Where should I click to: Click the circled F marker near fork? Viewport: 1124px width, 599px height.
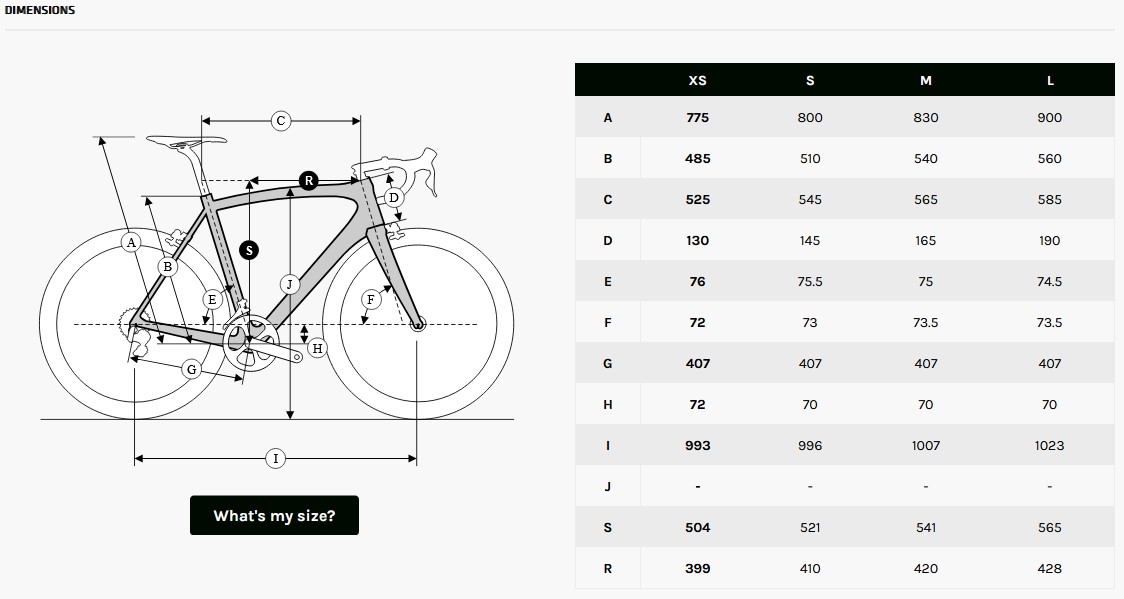pos(371,299)
